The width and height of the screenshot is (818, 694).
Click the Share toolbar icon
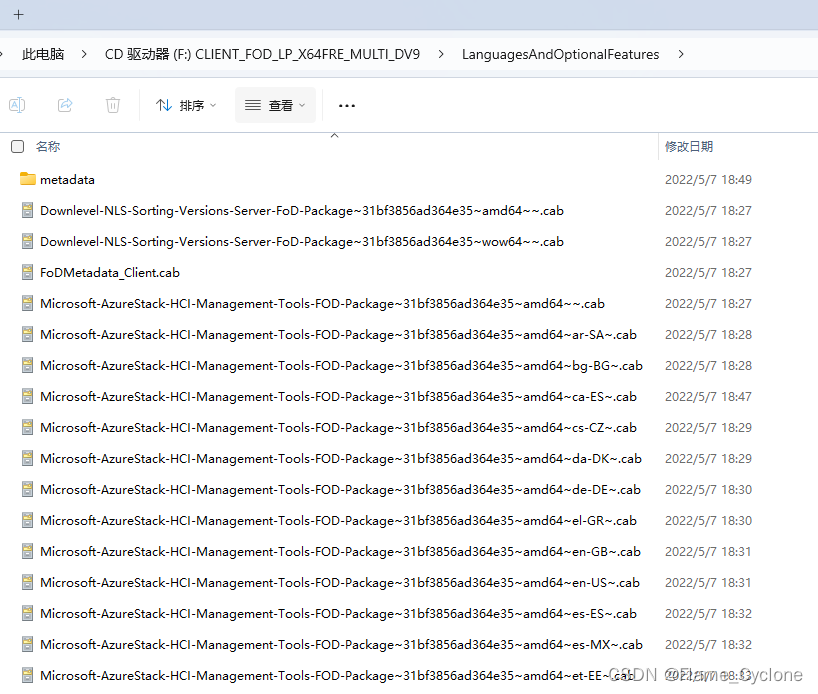pyautogui.click(x=65, y=105)
